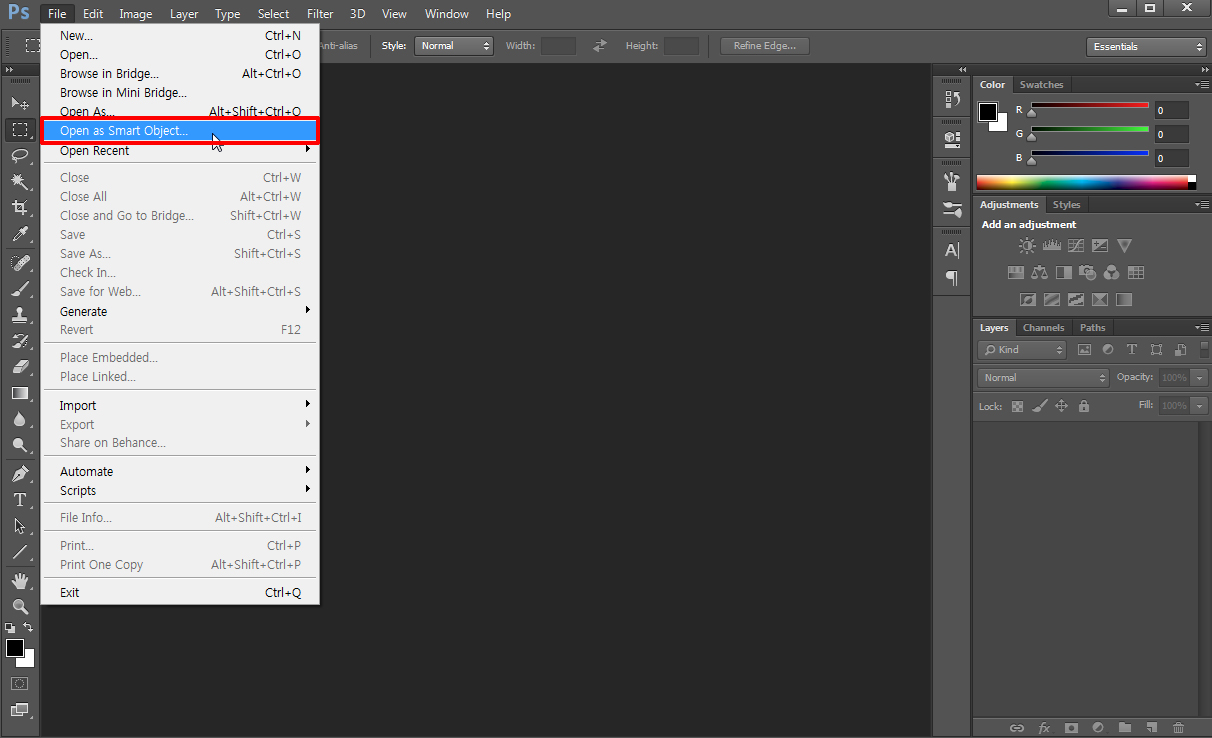This screenshot has width=1212, height=738.
Task: Select the Eyedropper tool
Action: [x=19, y=234]
